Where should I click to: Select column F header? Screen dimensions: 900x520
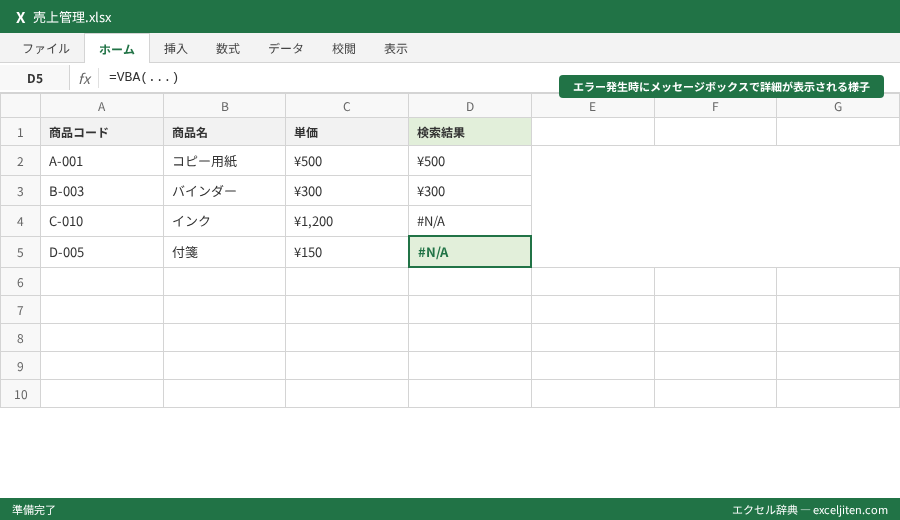[x=715, y=106]
